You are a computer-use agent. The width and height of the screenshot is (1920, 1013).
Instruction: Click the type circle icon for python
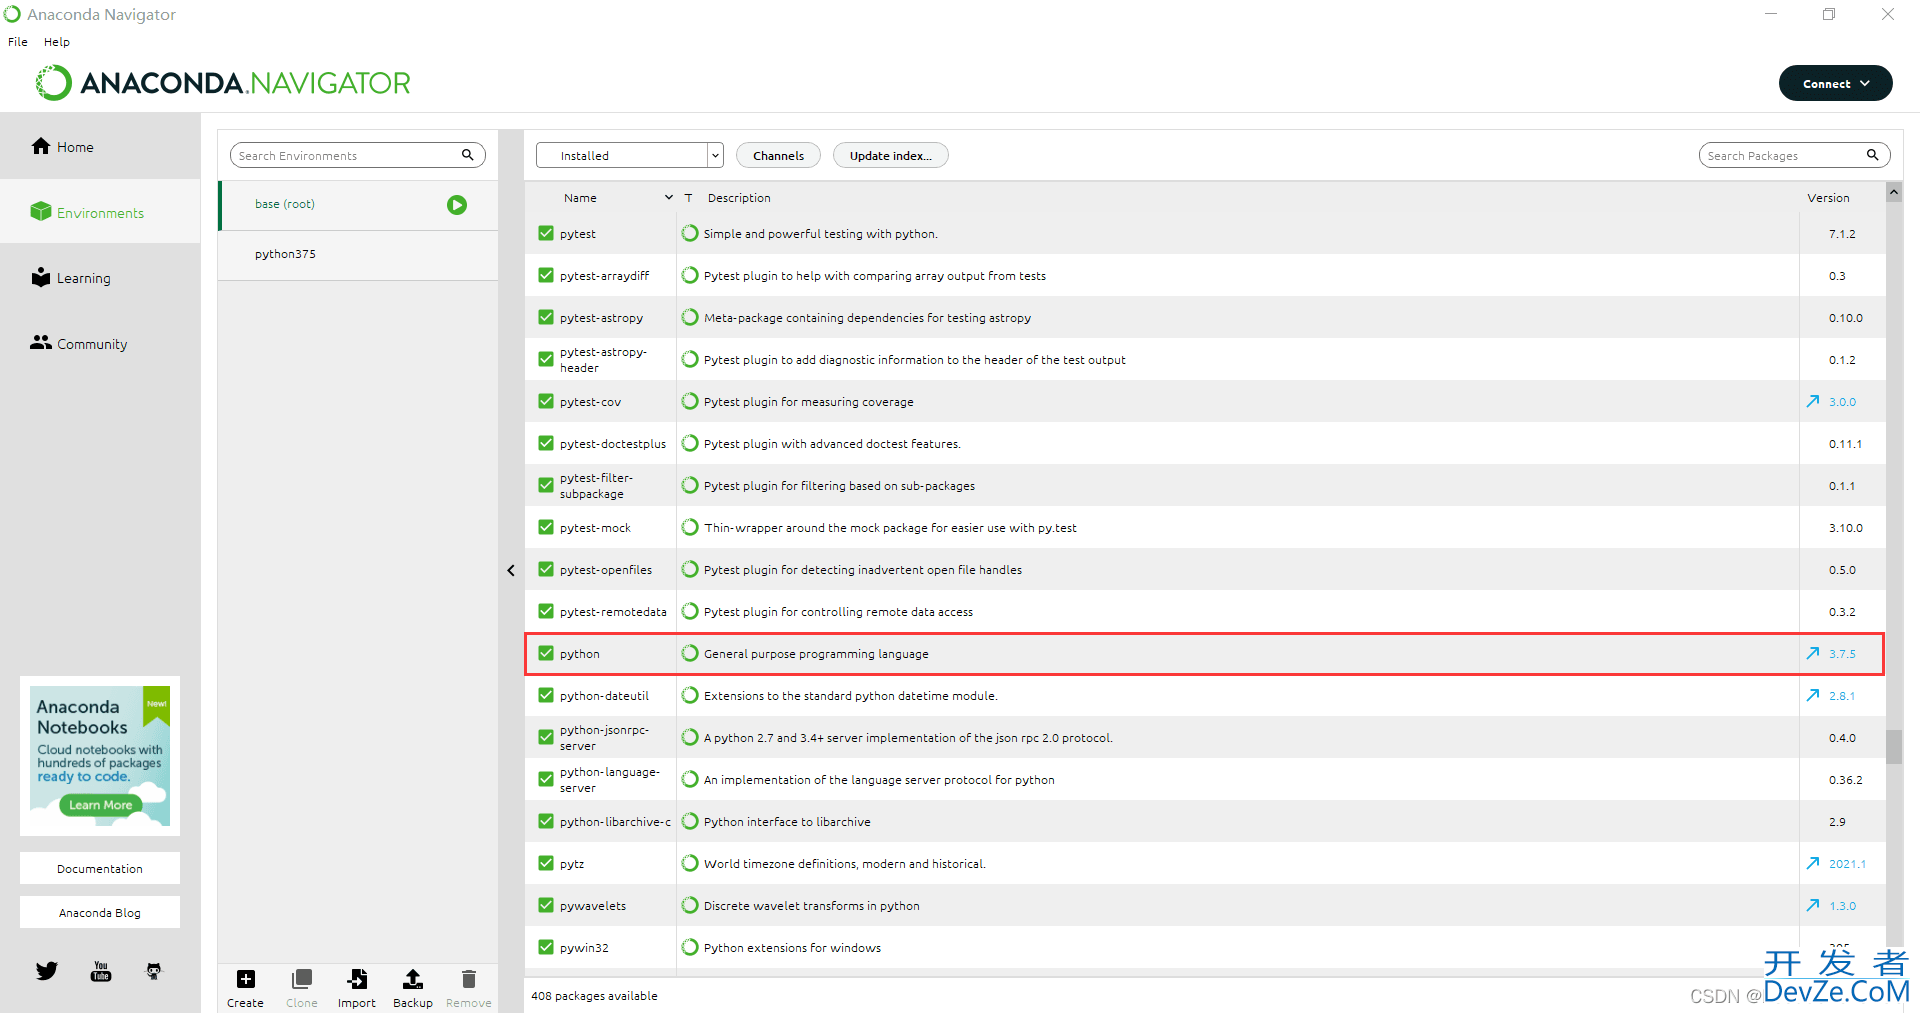tap(690, 653)
